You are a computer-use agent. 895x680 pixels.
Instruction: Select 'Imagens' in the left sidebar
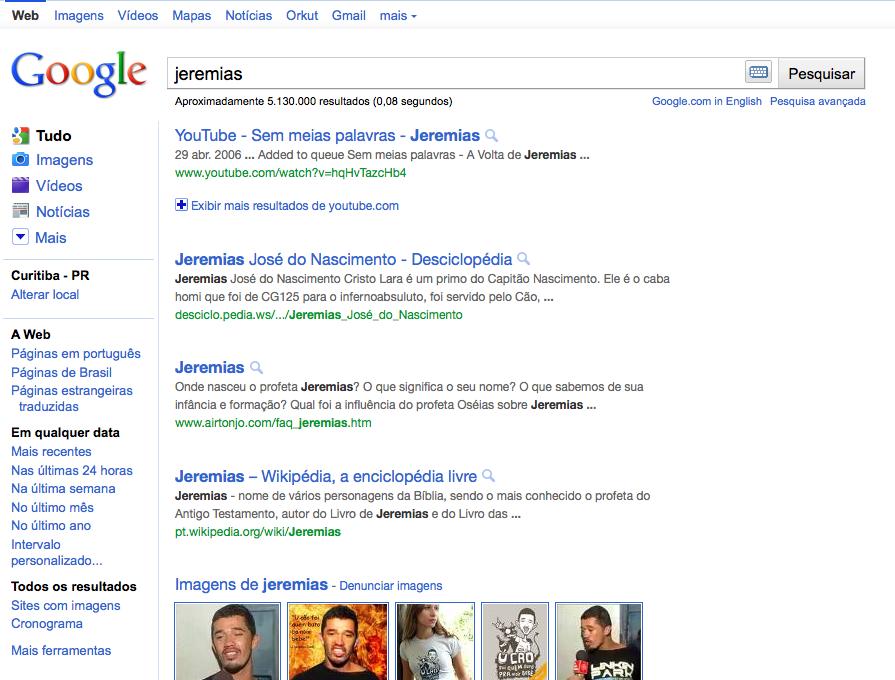click(x=64, y=160)
